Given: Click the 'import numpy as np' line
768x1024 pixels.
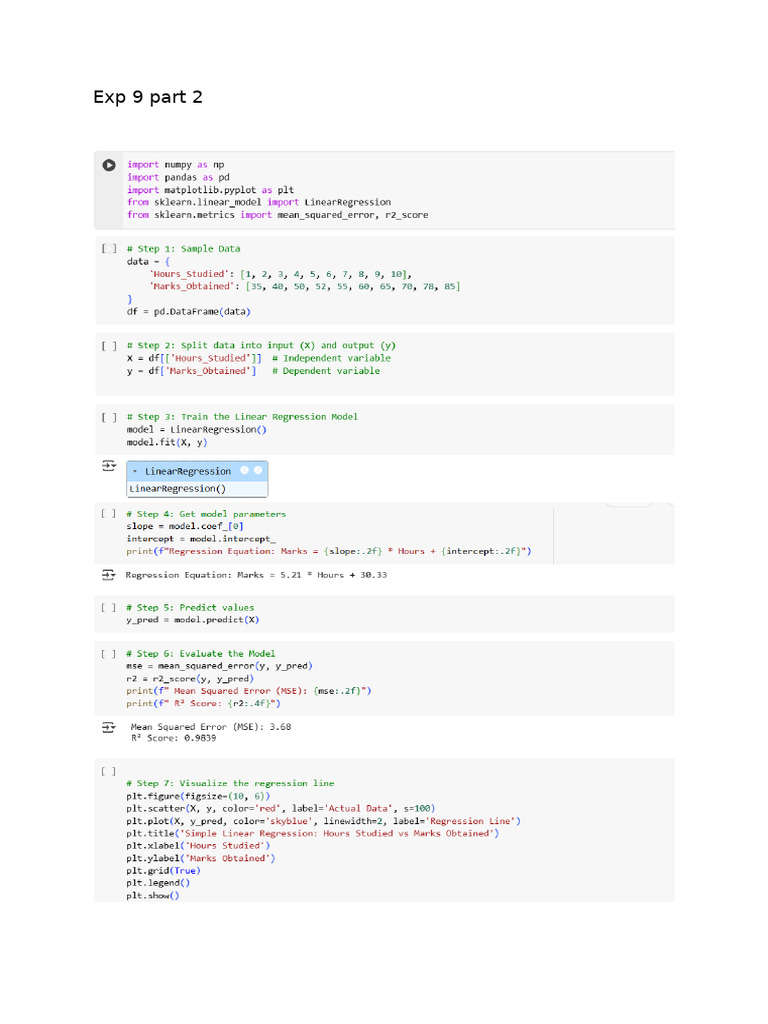Looking at the screenshot, I should click(176, 165).
